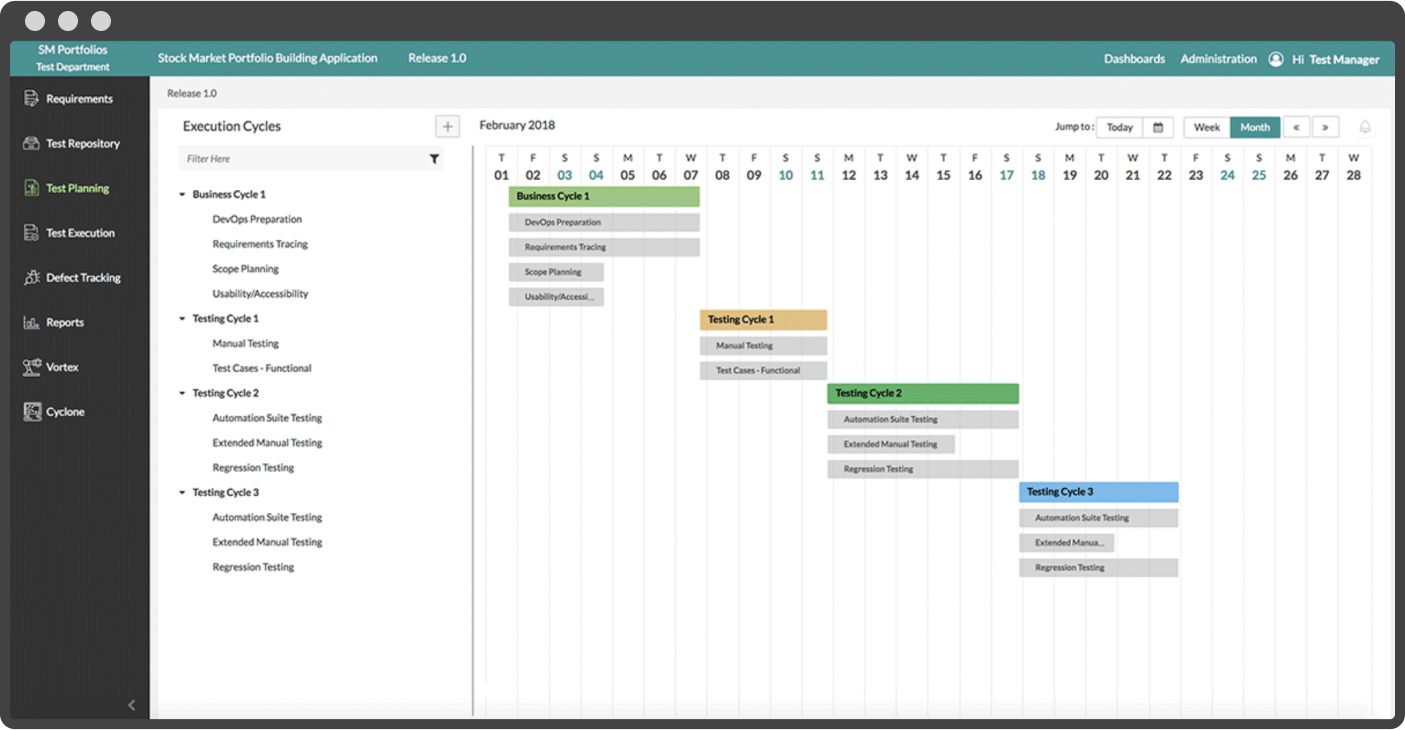This screenshot has height=730, width=1405.
Task: Click the filter funnel icon
Action: 434,159
